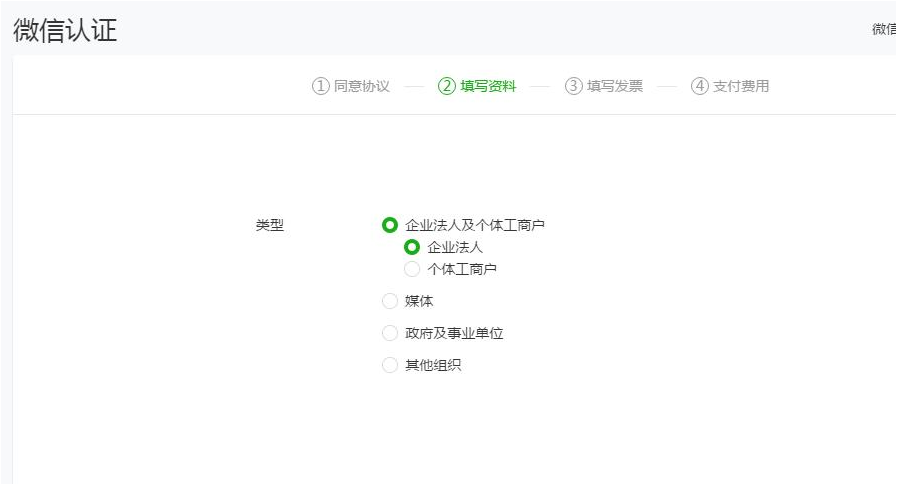Choose the 政府及事业单位 radio button

(390, 333)
